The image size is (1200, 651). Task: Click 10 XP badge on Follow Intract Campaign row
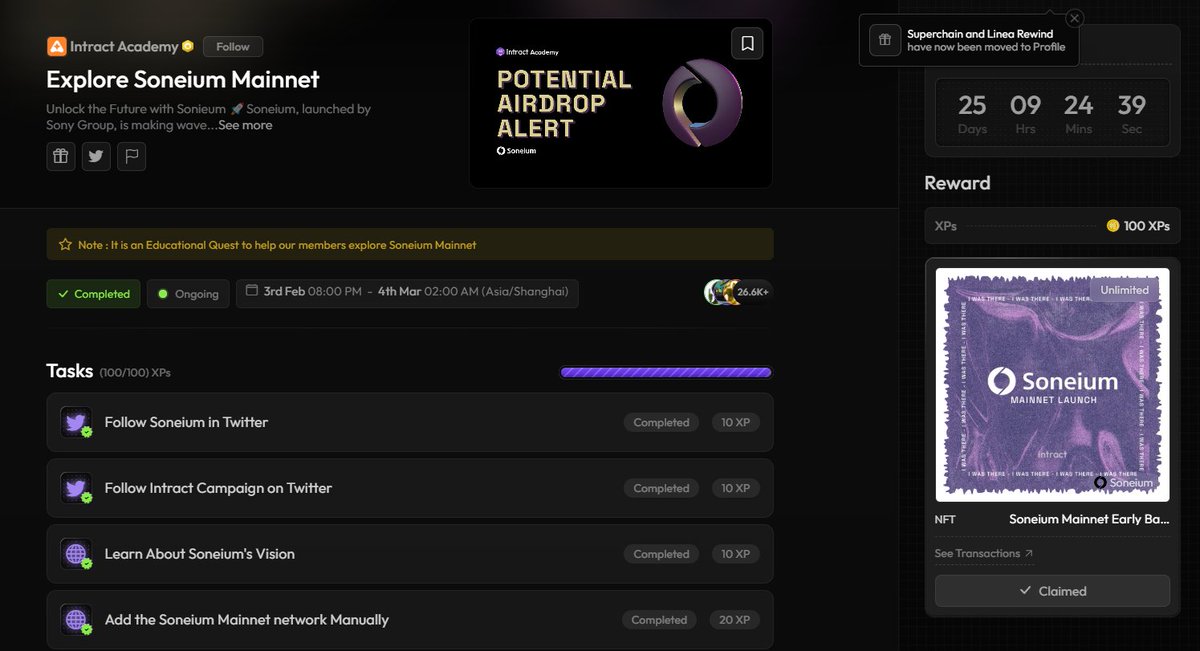click(x=735, y=488)
